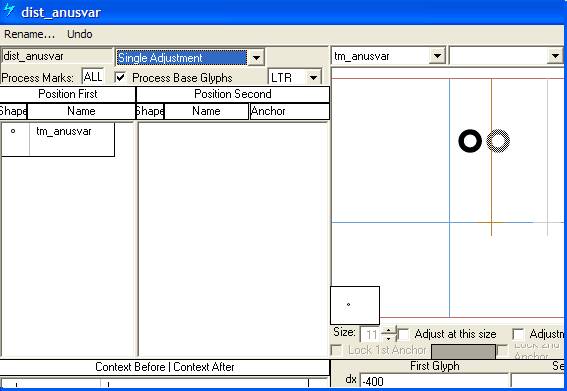Select the tm_anusvar row in the list
Viewport: 567px width, 391px height.
[58, 139]
